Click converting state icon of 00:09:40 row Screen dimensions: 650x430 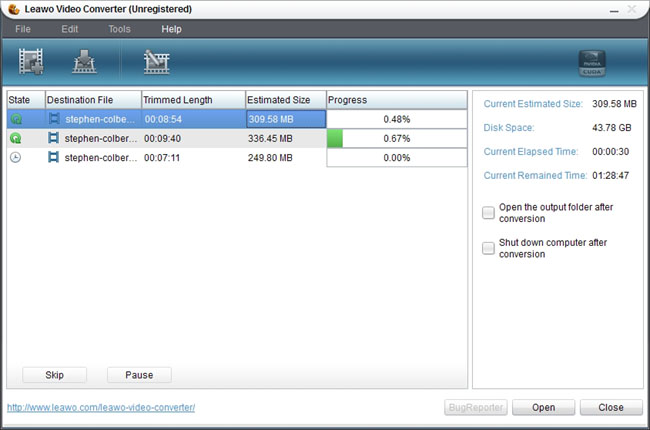(x=16, y=138)
